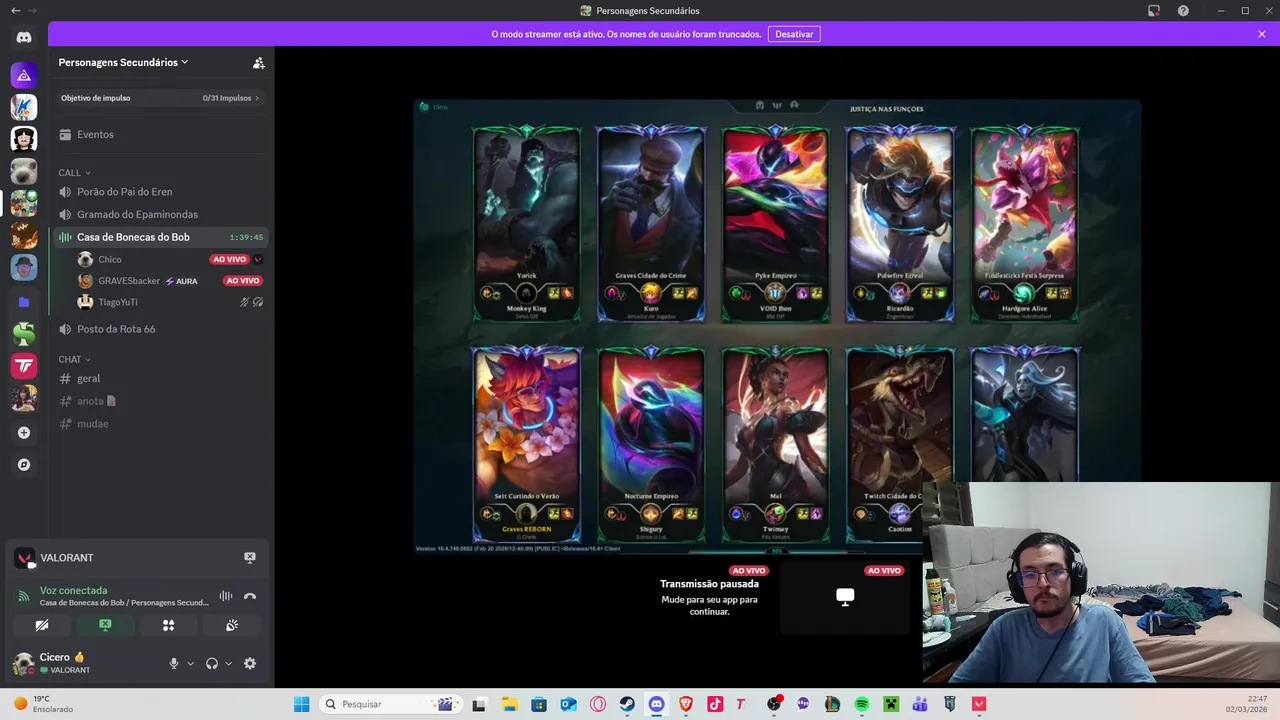Open the 19°C weather widget
The width and height of the screenshot is (1280, 720).
click(x=44, y=704)
